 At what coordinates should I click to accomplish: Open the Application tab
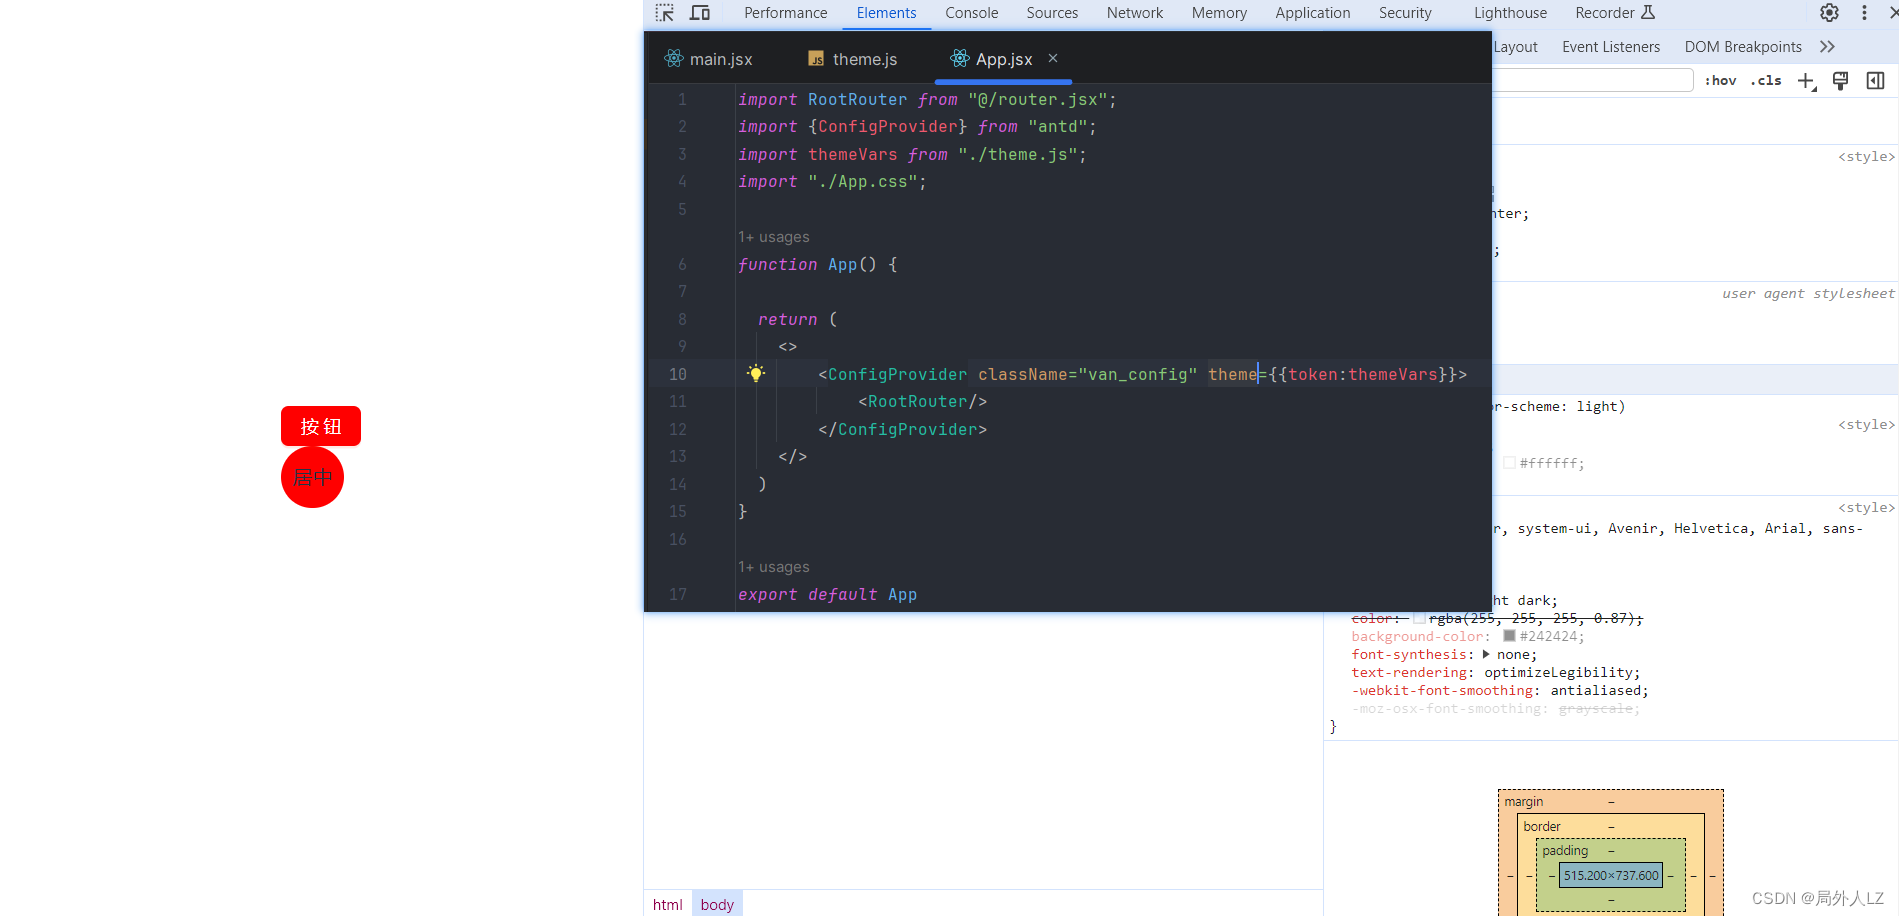point(1313,13)
